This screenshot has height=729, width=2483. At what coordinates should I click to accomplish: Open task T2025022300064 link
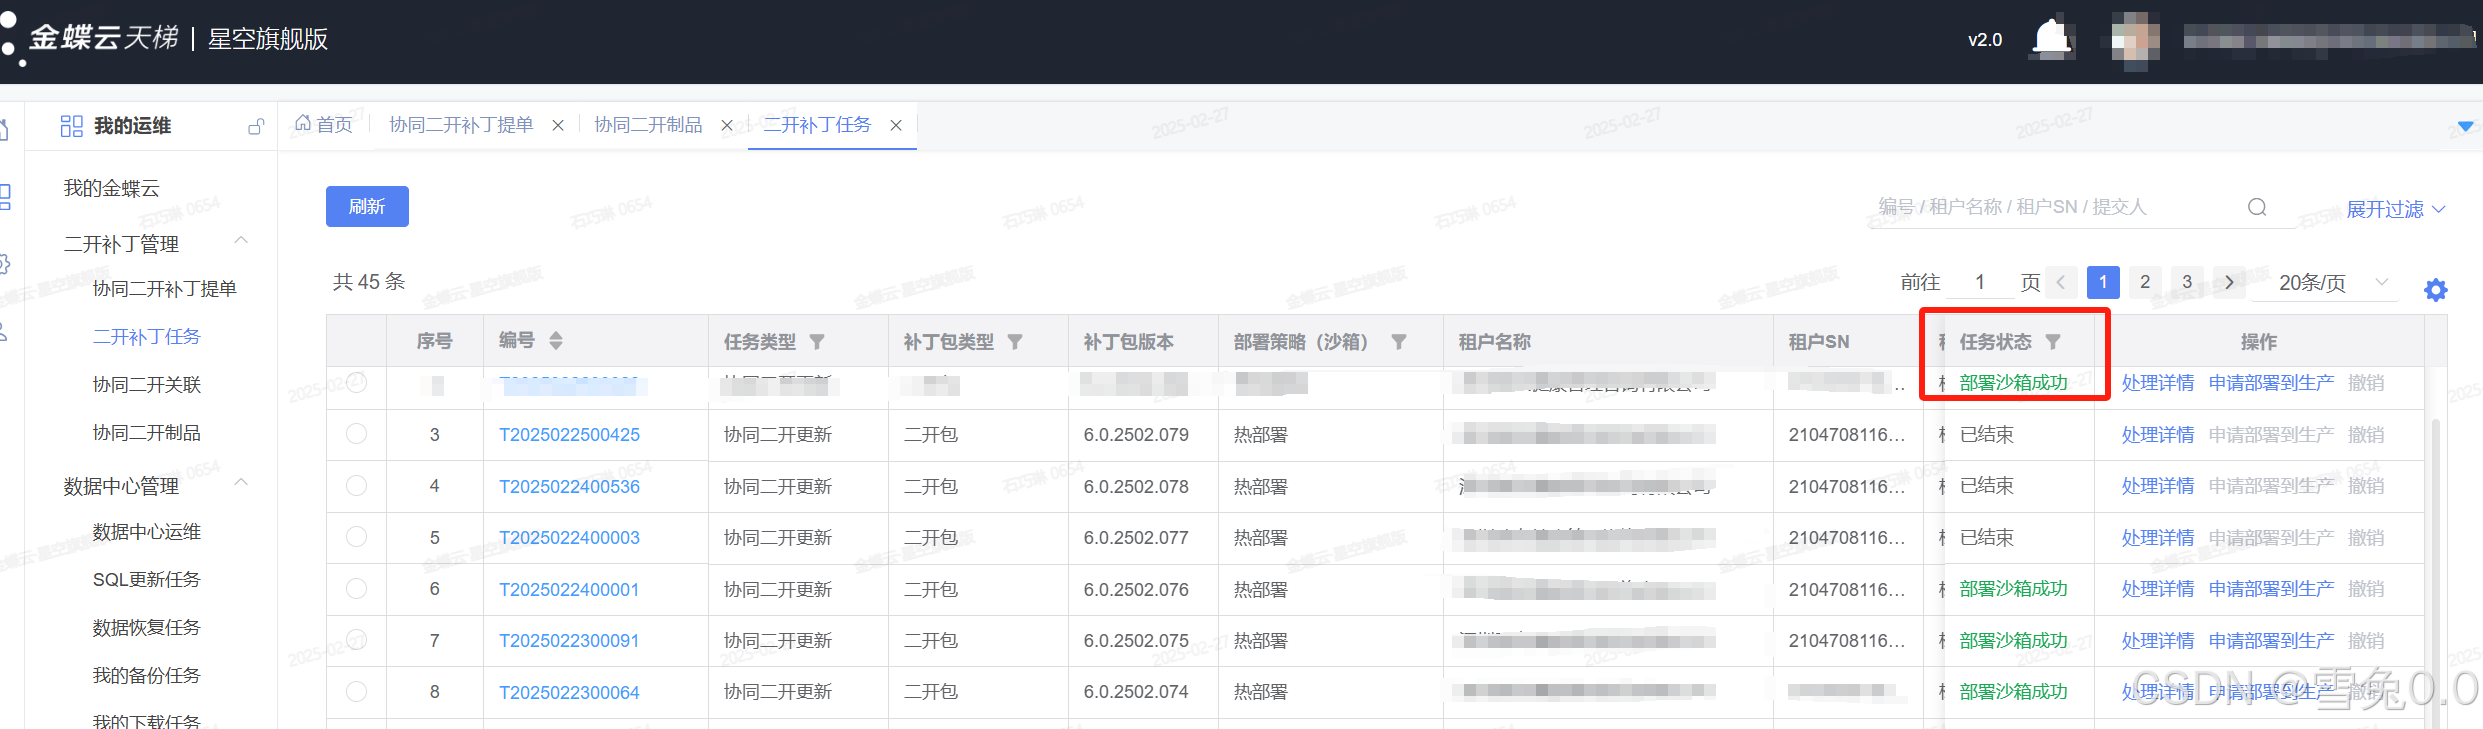(569, 693)
